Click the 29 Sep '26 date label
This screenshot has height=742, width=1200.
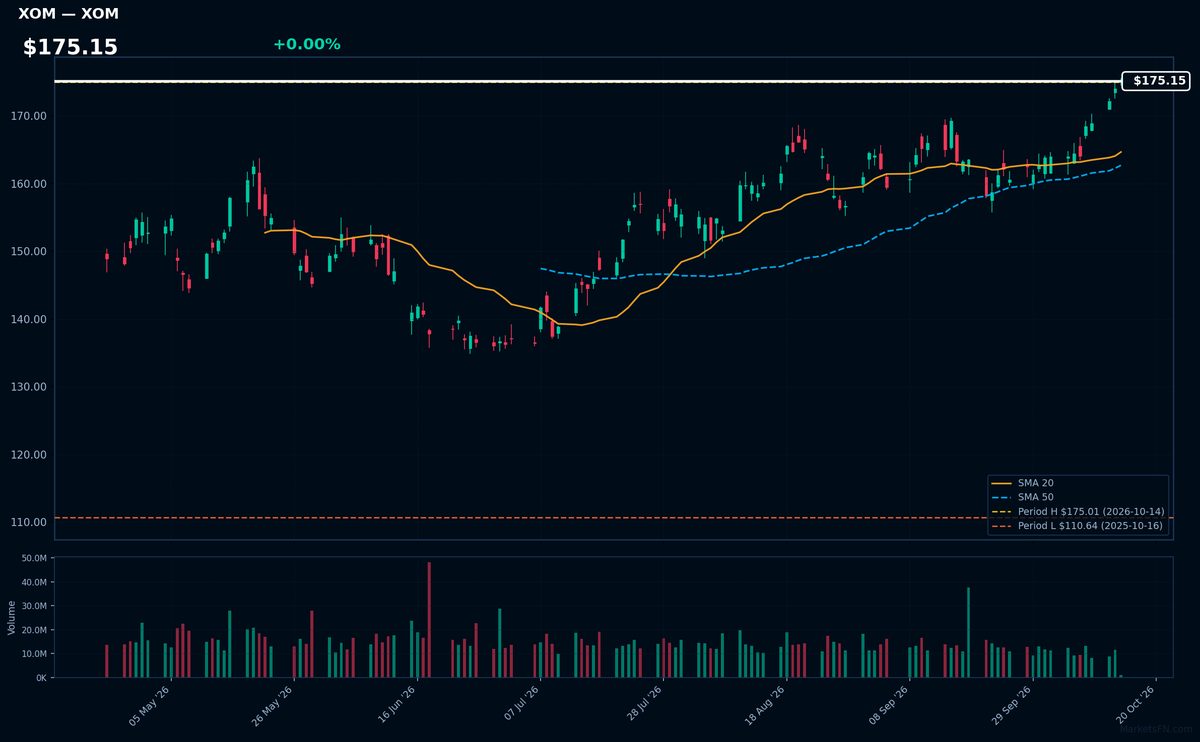click(x=1013, y=706)
